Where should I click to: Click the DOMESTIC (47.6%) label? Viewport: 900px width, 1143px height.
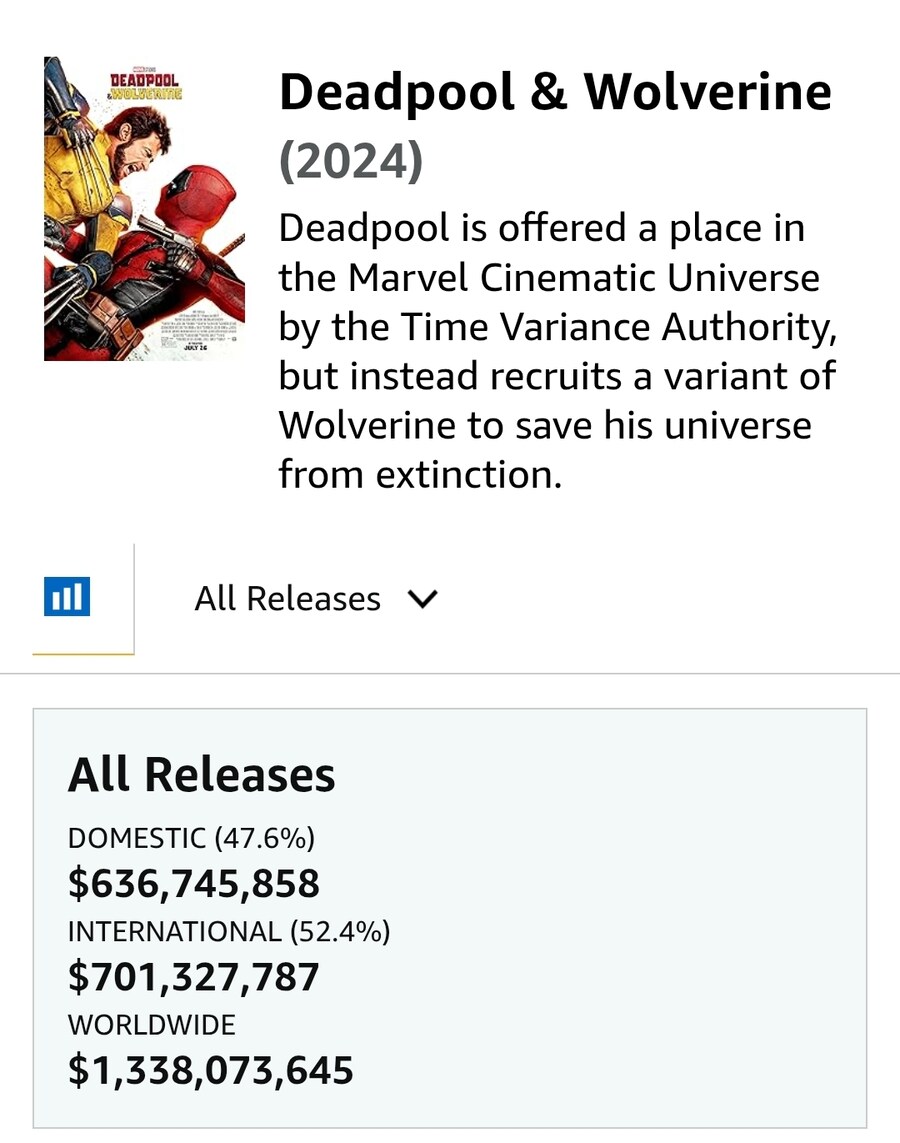192,838
